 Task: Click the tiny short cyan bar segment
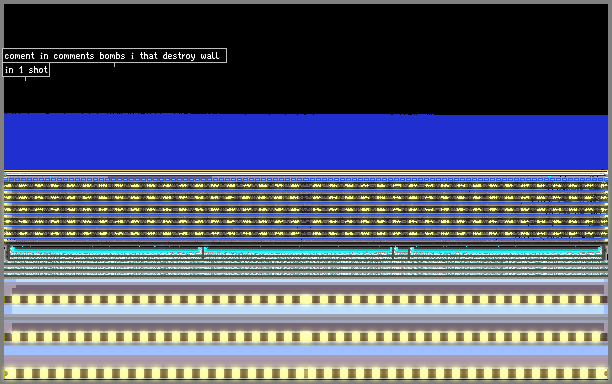(401, 251)
